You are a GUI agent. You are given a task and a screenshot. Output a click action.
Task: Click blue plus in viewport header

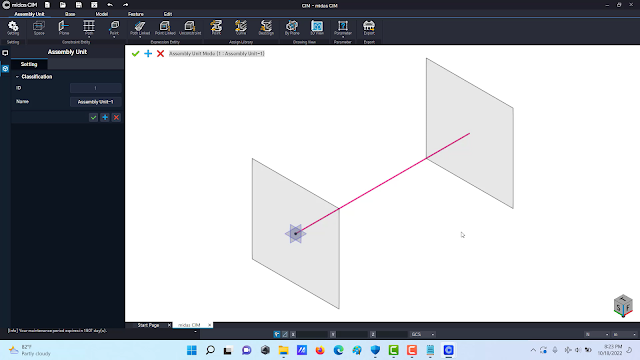point(148,53)
